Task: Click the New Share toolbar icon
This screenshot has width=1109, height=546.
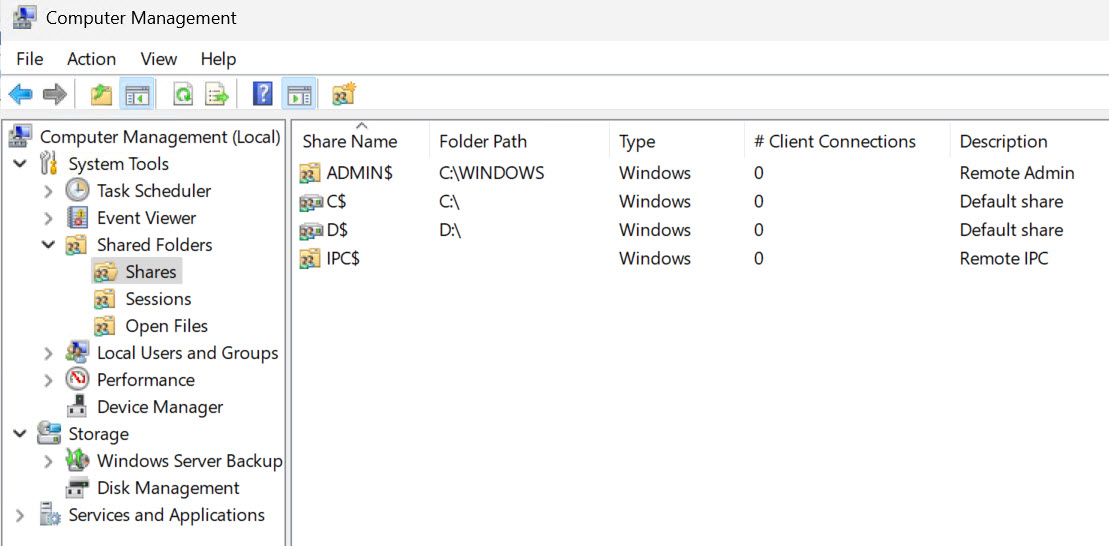Action: tap(344, 94)
